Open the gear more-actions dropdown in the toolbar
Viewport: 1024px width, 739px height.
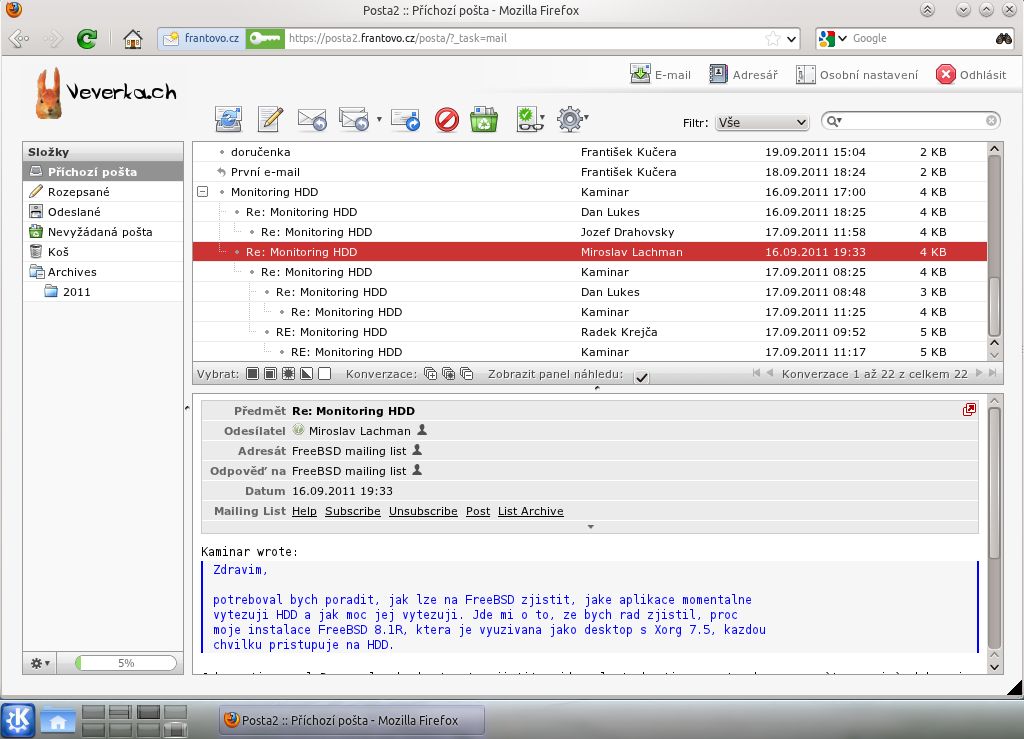coord(572,120)
